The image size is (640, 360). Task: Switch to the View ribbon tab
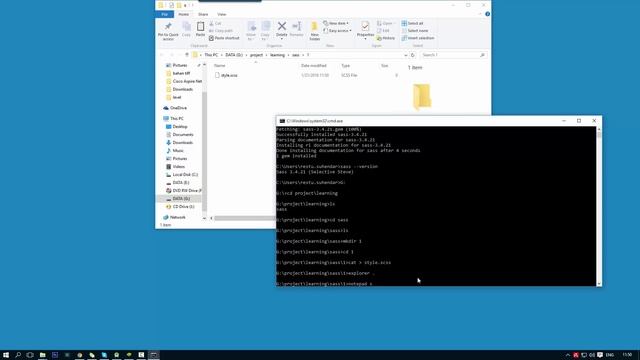[x=222, y=14]
